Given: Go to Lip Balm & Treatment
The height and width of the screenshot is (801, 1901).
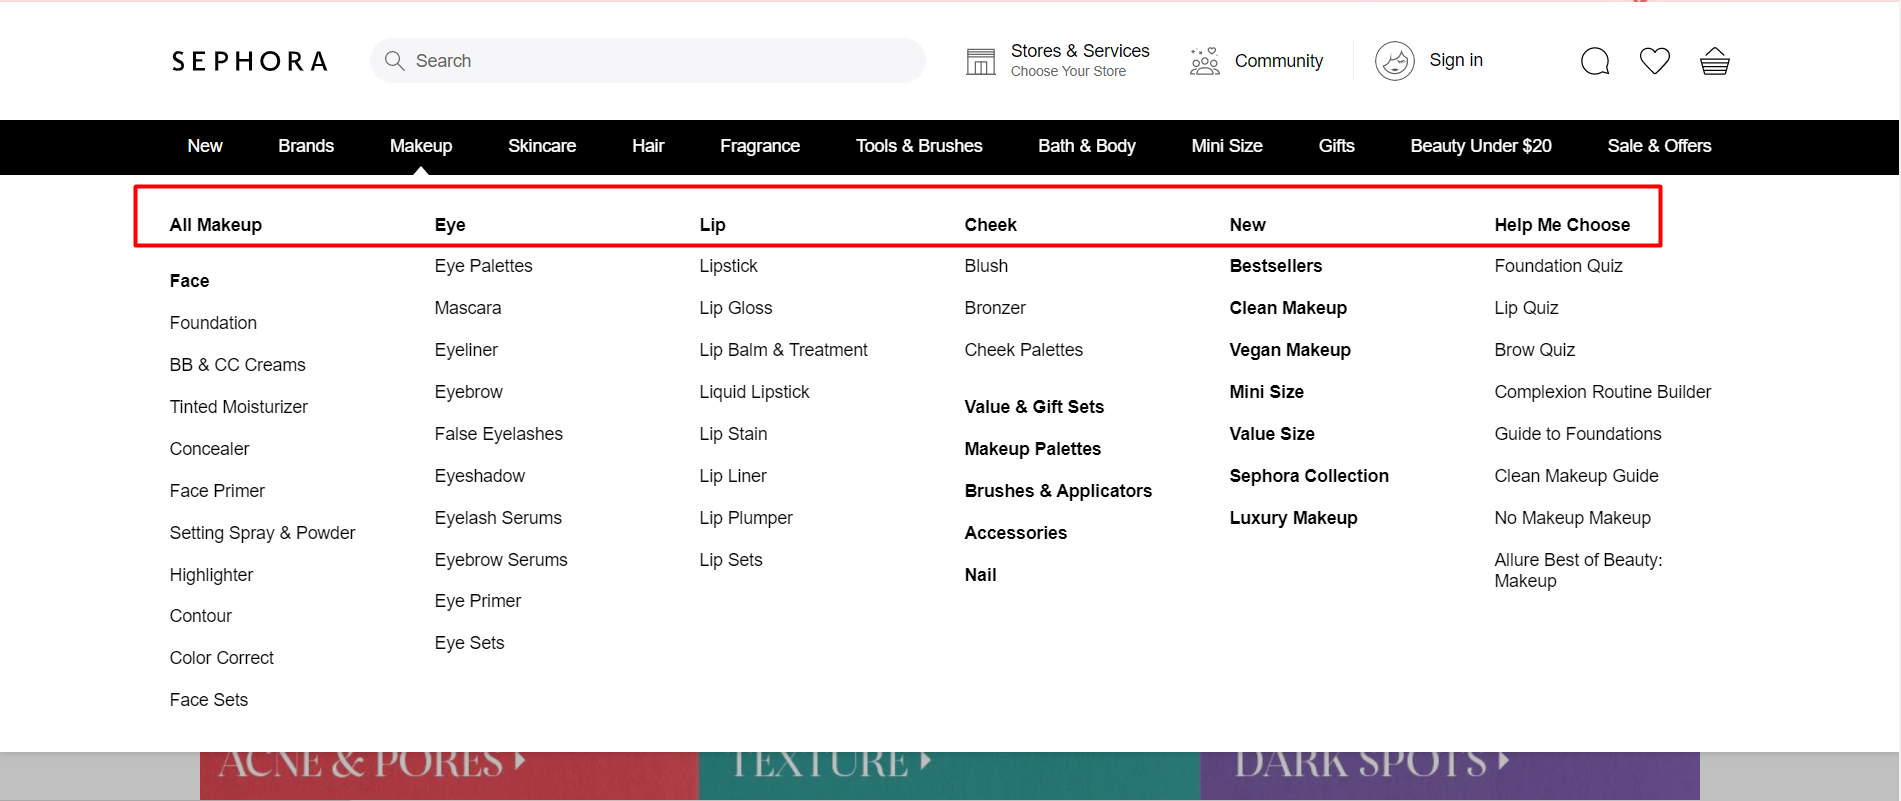Looking at the screenshot, I should coord(783,350).
